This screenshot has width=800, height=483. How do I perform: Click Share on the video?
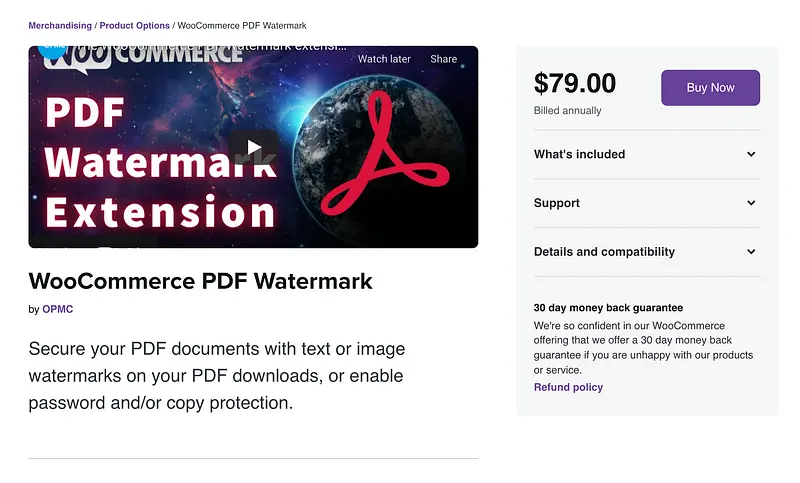[x=443, y=59]
